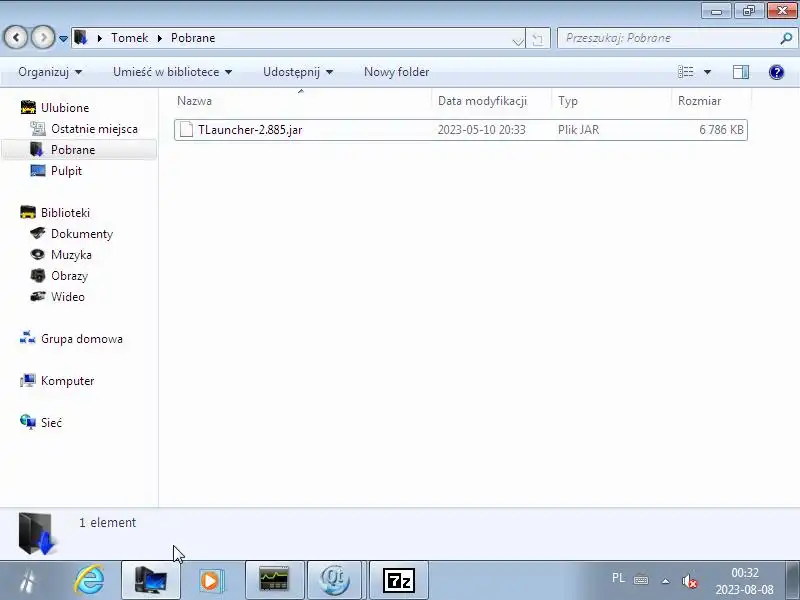
Task: Open the Qt application on taskbar
Action: click(x=335, y=581)
